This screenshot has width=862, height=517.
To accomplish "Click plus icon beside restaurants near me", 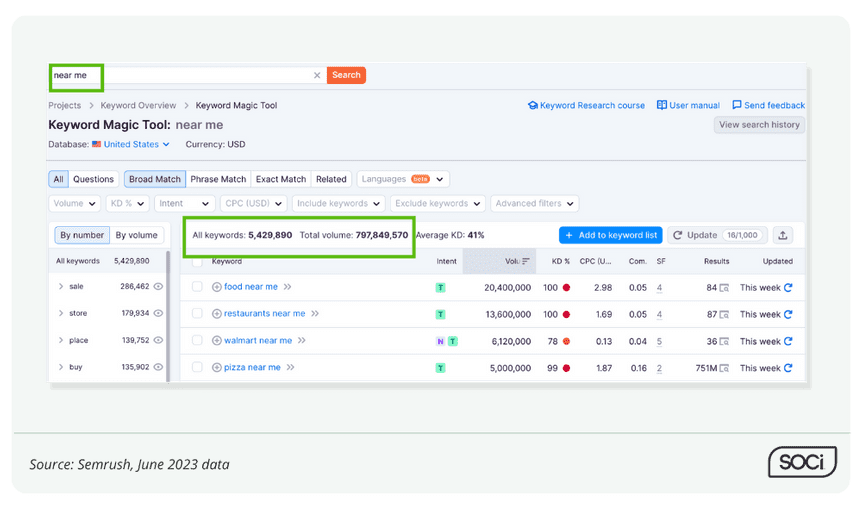I will click(217, 314).
